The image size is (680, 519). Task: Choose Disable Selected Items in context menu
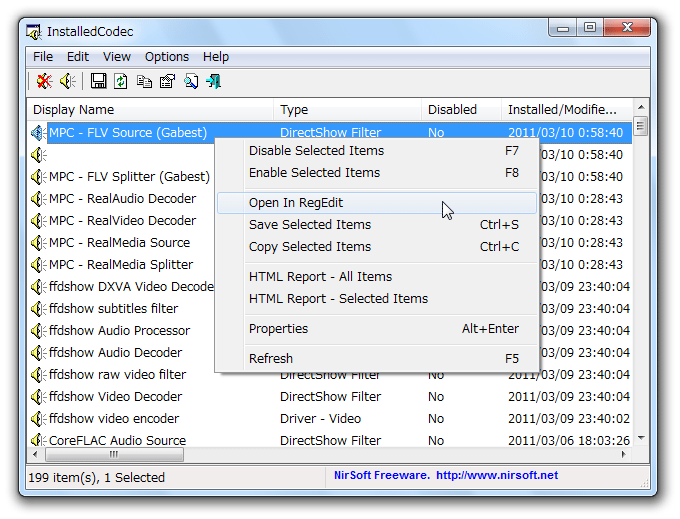(x=377, y=150)
